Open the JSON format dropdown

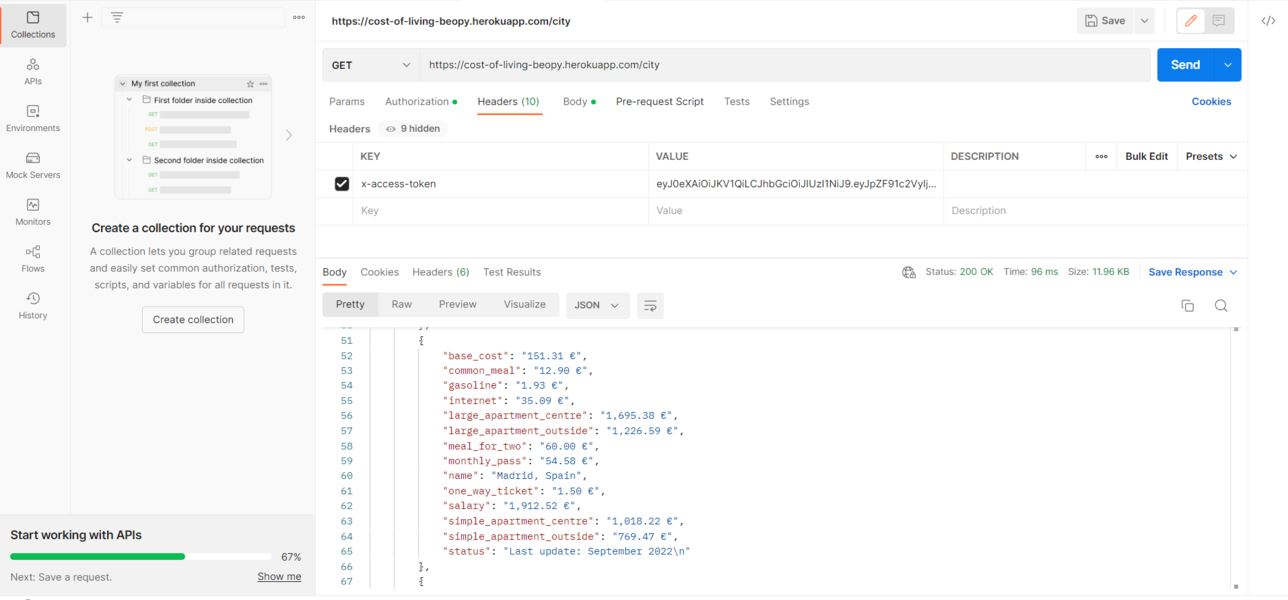tap(597, 305)
